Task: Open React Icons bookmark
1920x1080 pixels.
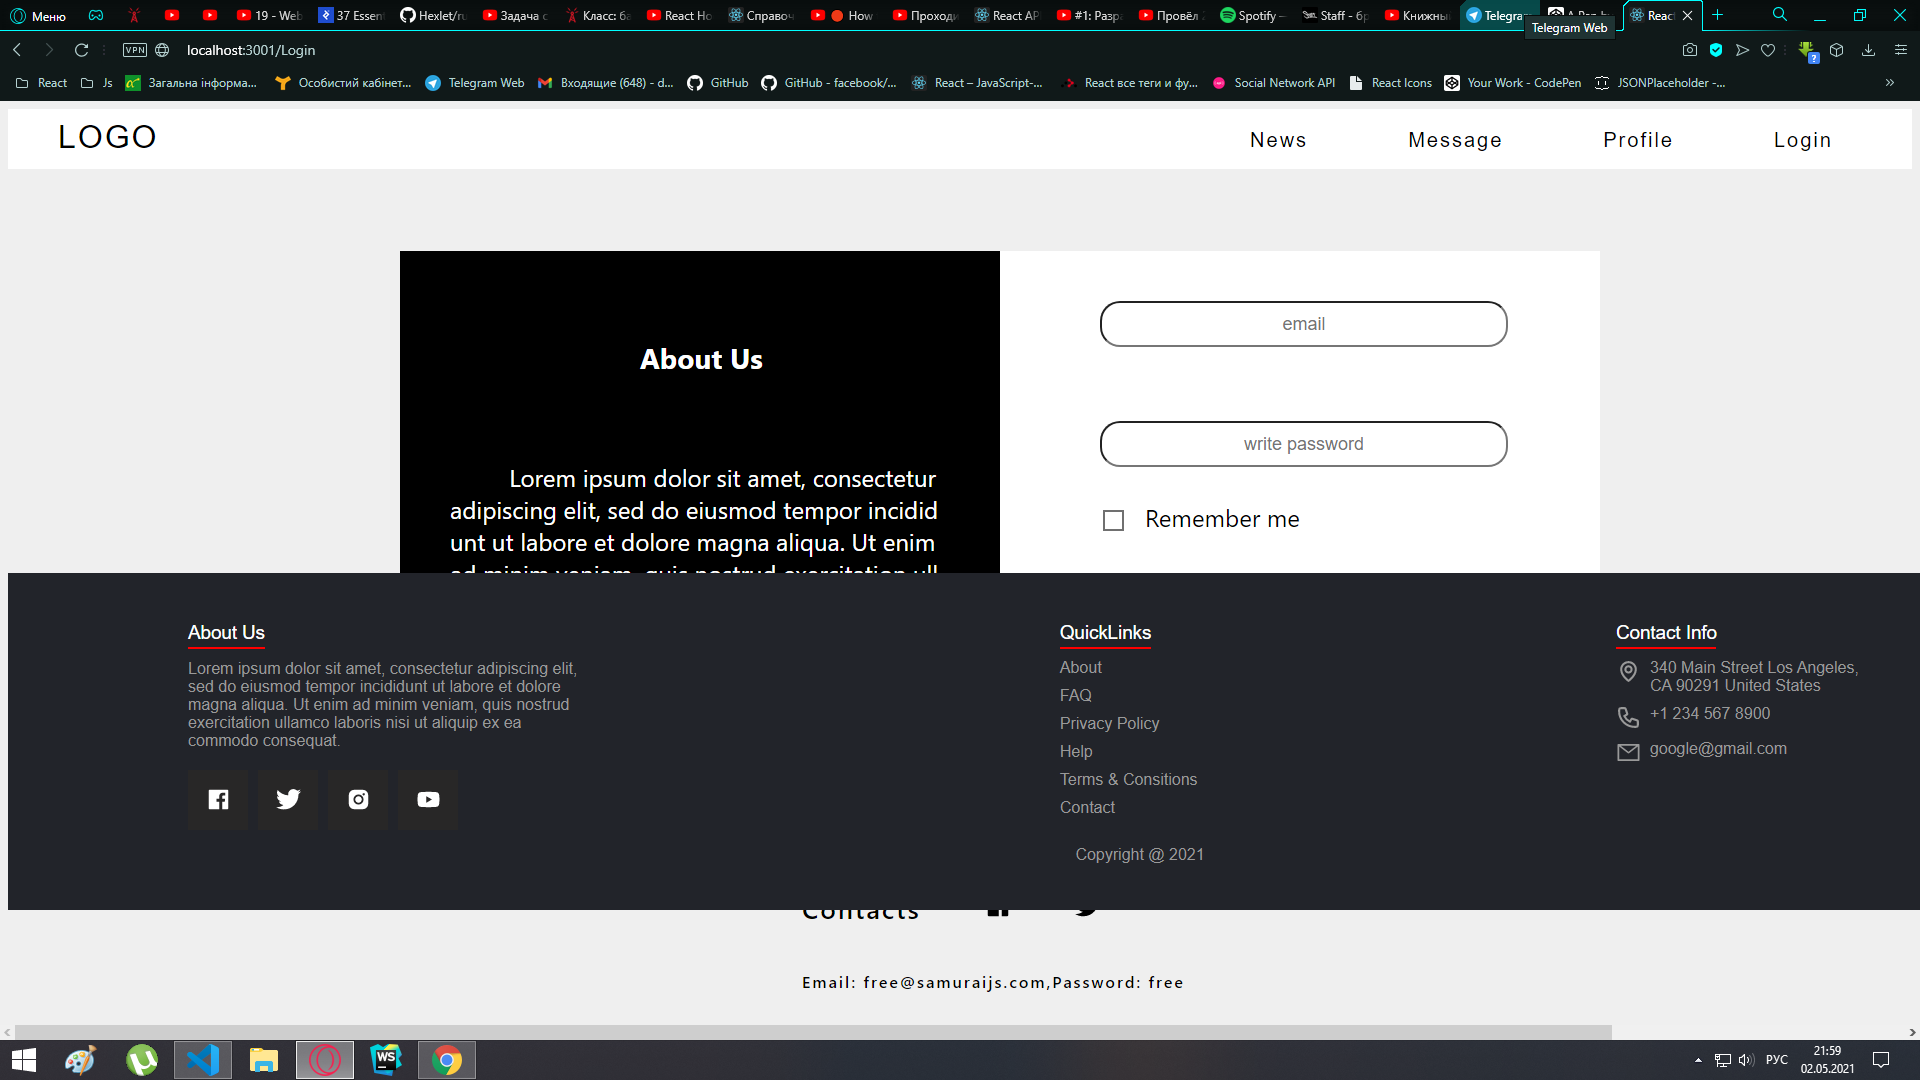Action: tap(1391, 83)
